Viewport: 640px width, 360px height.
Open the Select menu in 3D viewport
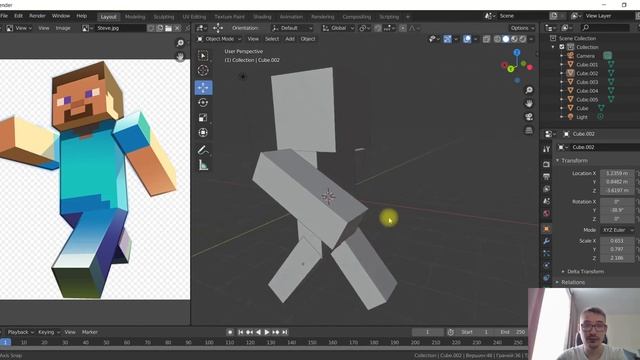pyautogui.click(x=272, y=39)
